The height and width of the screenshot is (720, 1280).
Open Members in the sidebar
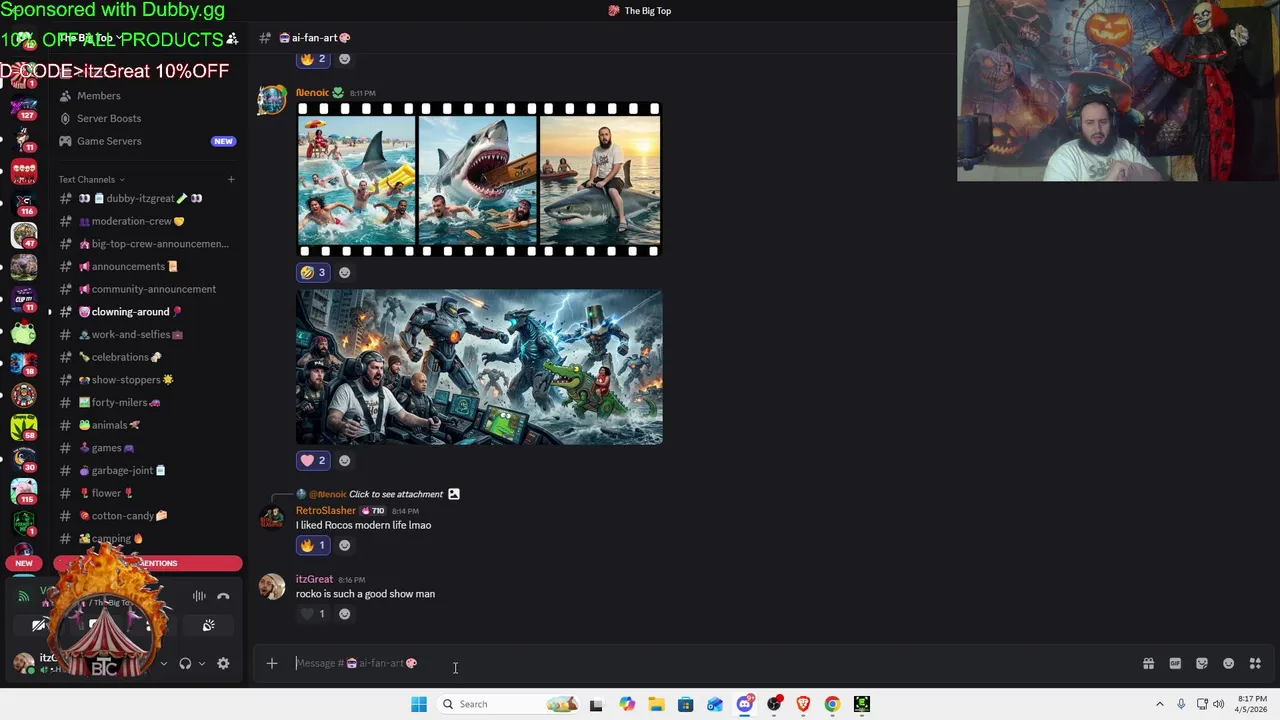(x=99, y=96)
